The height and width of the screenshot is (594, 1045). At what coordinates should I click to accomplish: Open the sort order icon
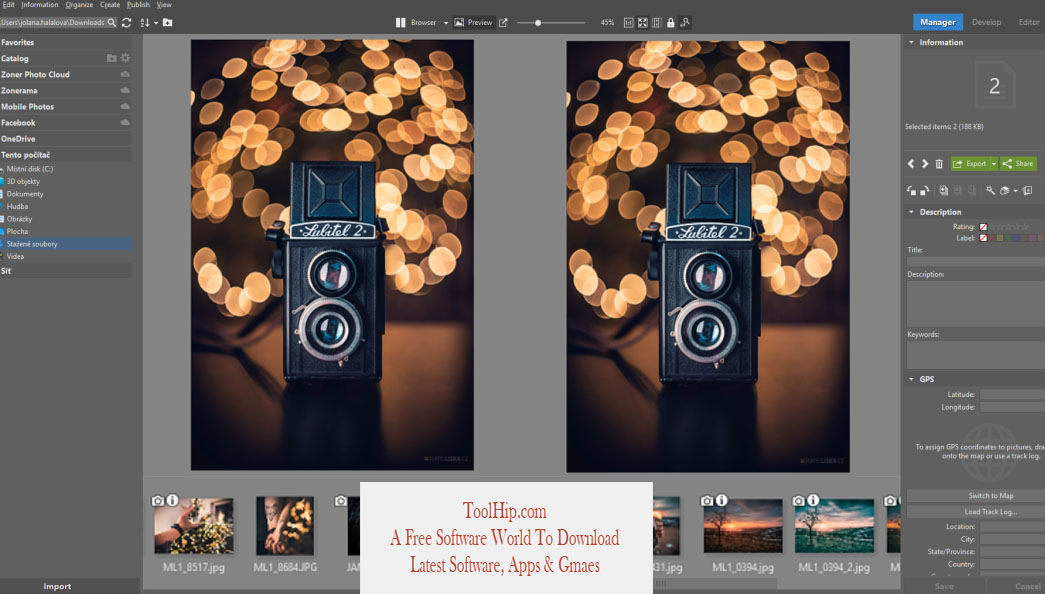(145, 23)
